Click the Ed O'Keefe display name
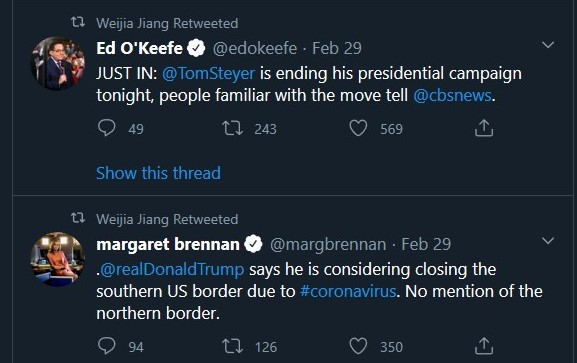 click(x=139, y=48)
